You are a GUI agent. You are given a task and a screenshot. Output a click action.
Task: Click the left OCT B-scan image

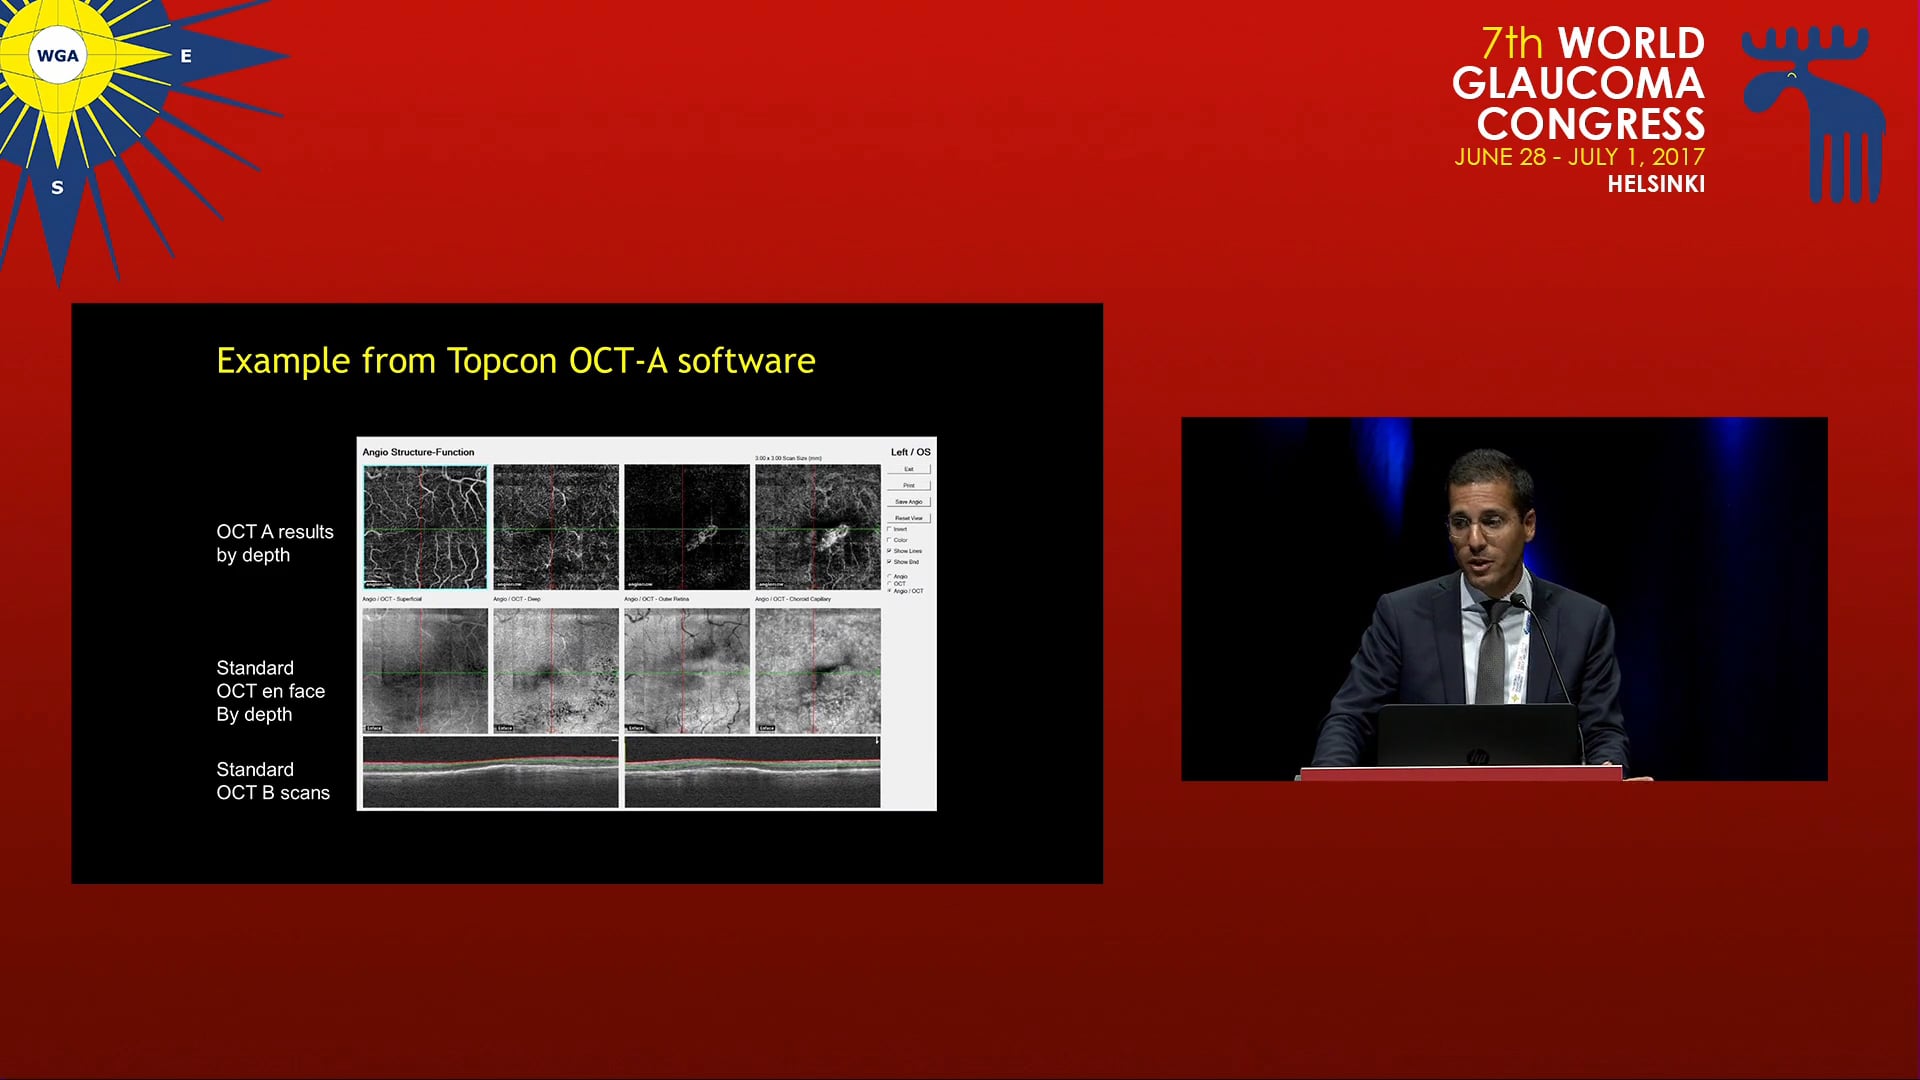(488, 772)
